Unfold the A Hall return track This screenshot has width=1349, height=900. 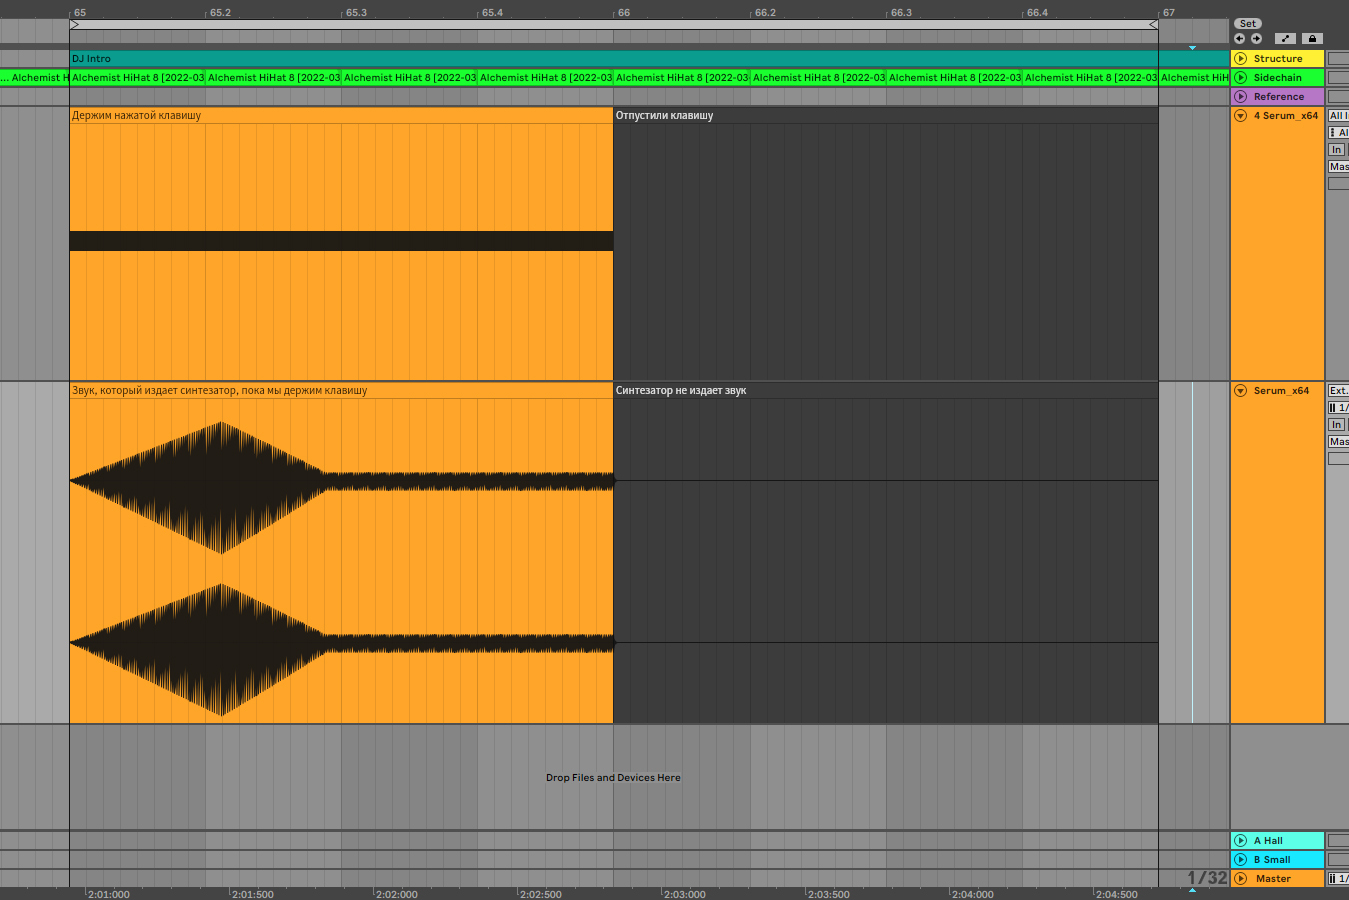pos(1241,841)
